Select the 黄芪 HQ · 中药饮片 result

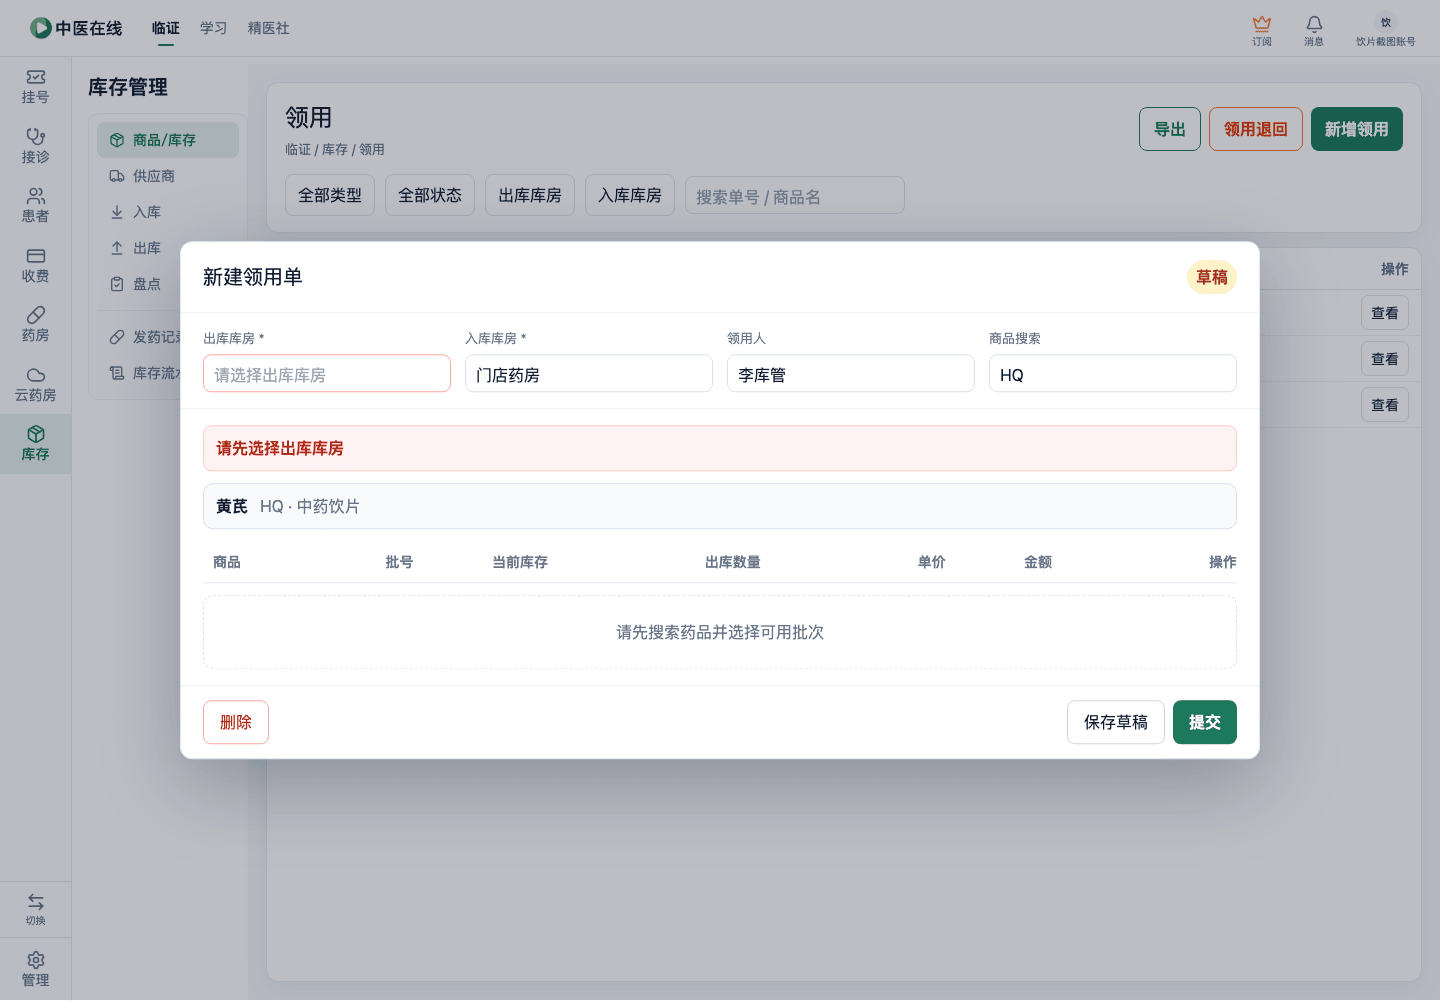click(720, 506)
